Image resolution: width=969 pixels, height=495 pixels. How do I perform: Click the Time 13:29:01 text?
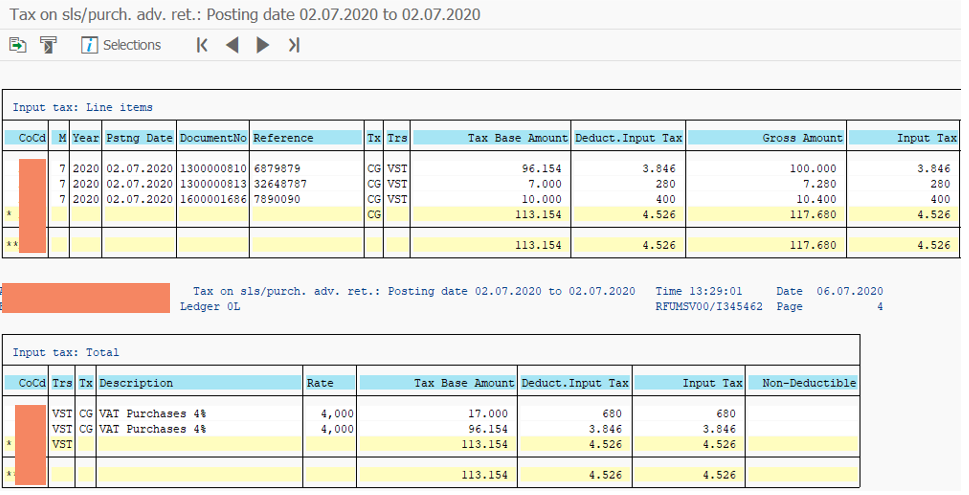click(698, 291)
